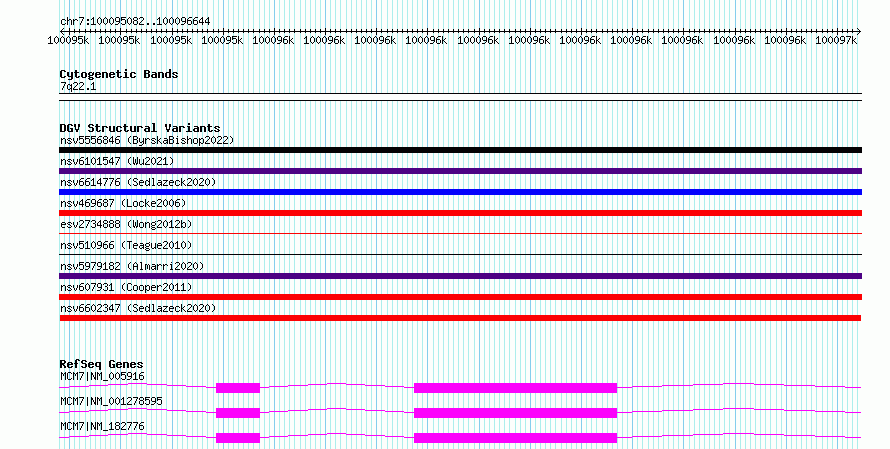Select the short exon of MCM7|NM_001278595
Image resolution: width=890 pixels, height=449 pixels.
pyautogui.click(x=238, y=413)
